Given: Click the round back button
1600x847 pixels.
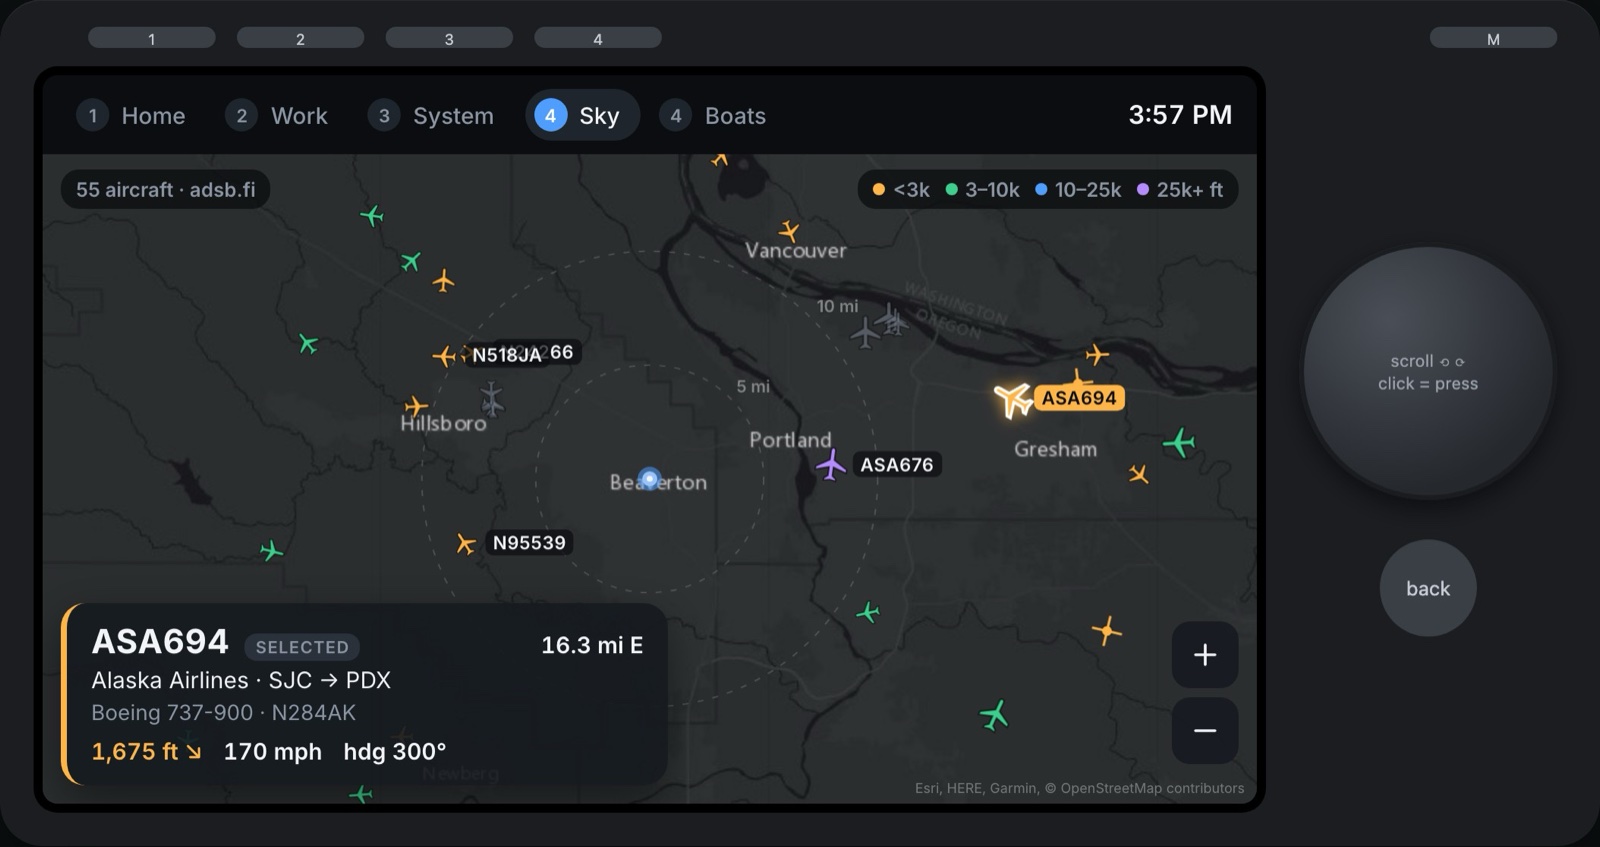Looking at the screenshot, I should pos(1428,588).
